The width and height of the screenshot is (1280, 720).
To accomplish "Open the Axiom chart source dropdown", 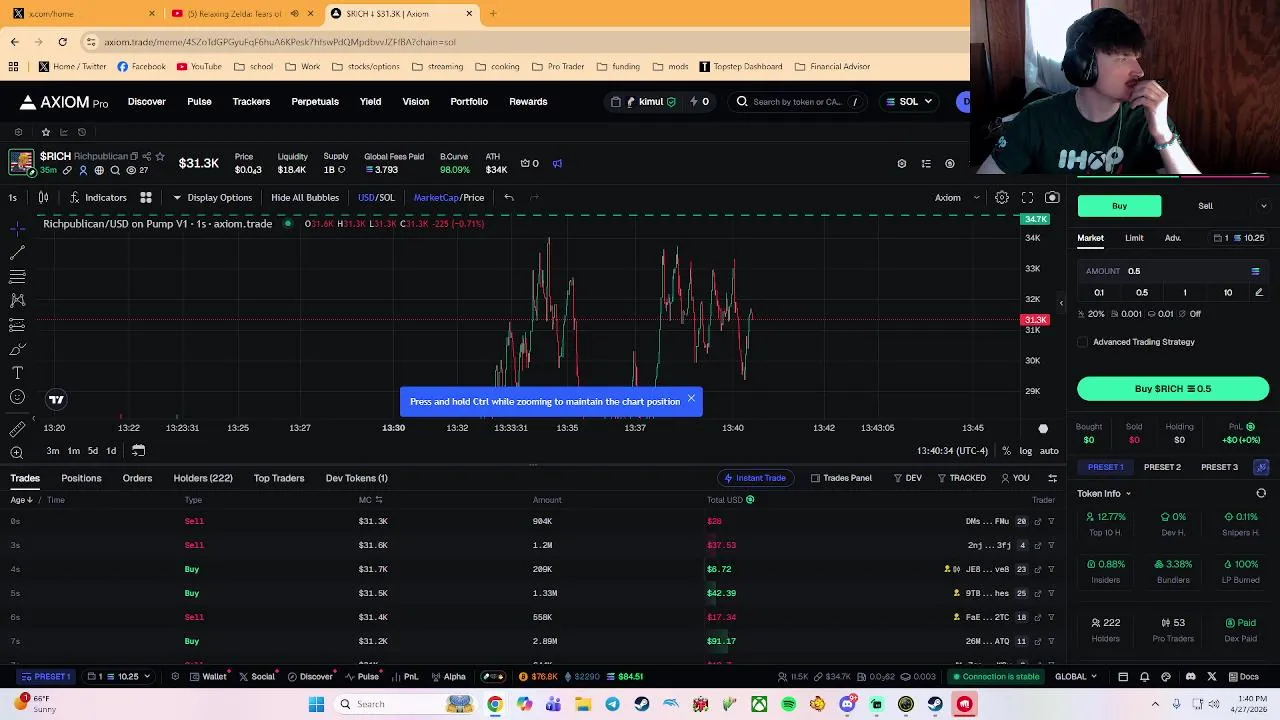I will [957, 197].
